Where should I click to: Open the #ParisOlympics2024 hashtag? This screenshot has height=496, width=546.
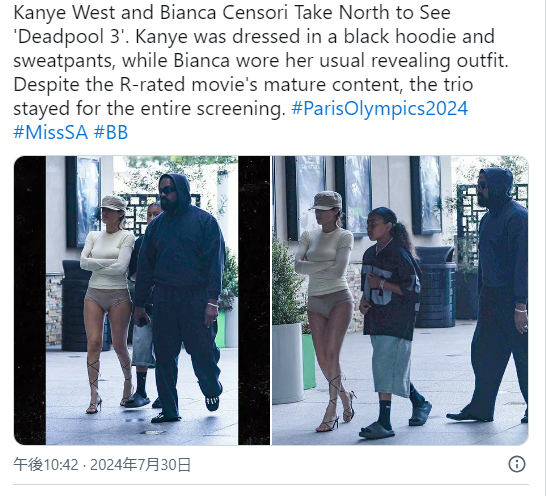click(x=379, y=108)
